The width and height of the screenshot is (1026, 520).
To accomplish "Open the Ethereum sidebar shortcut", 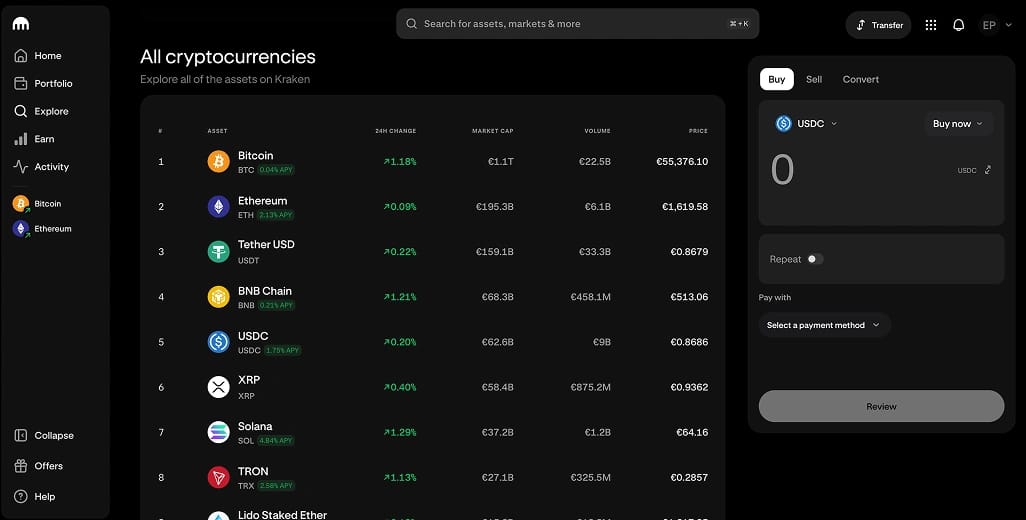I will tap(43, 228).
